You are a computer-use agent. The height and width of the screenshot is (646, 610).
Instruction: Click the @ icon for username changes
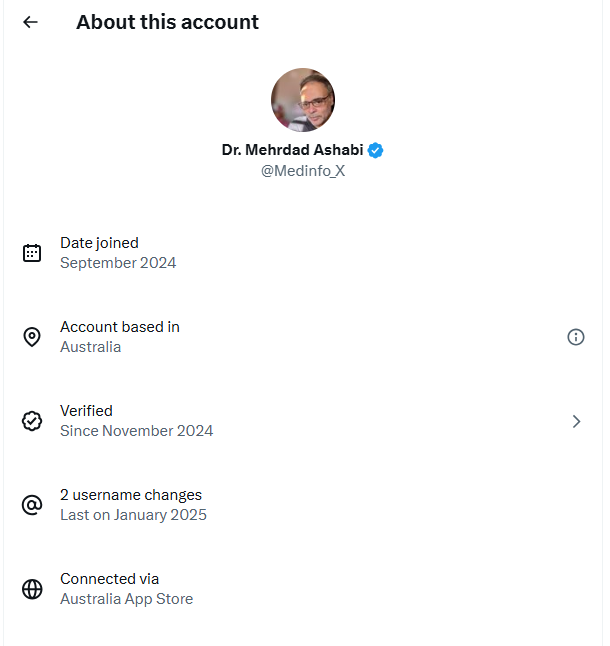(32, 505)
